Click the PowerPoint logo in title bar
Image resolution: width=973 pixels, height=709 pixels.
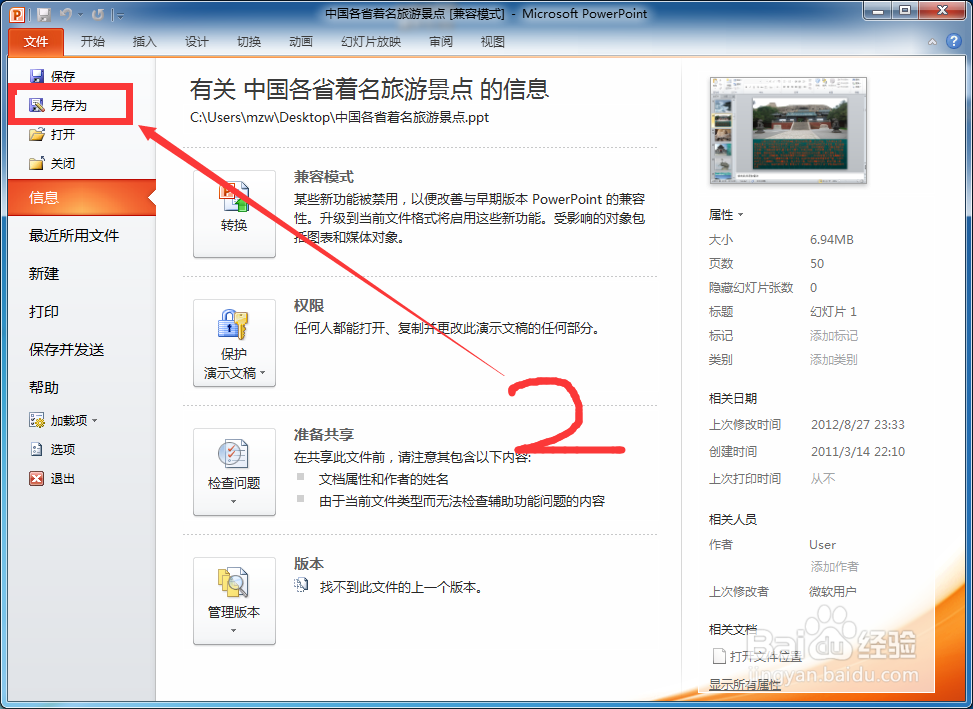coord(17,14)
